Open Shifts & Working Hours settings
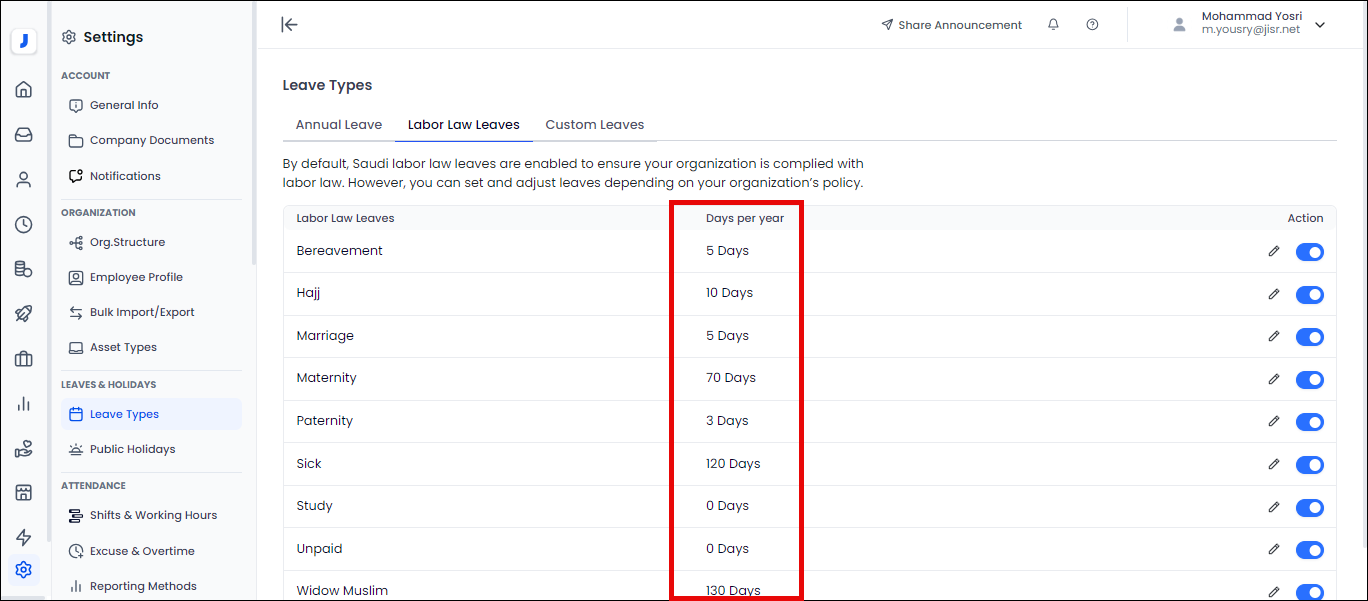 click(x=153, y=515)
